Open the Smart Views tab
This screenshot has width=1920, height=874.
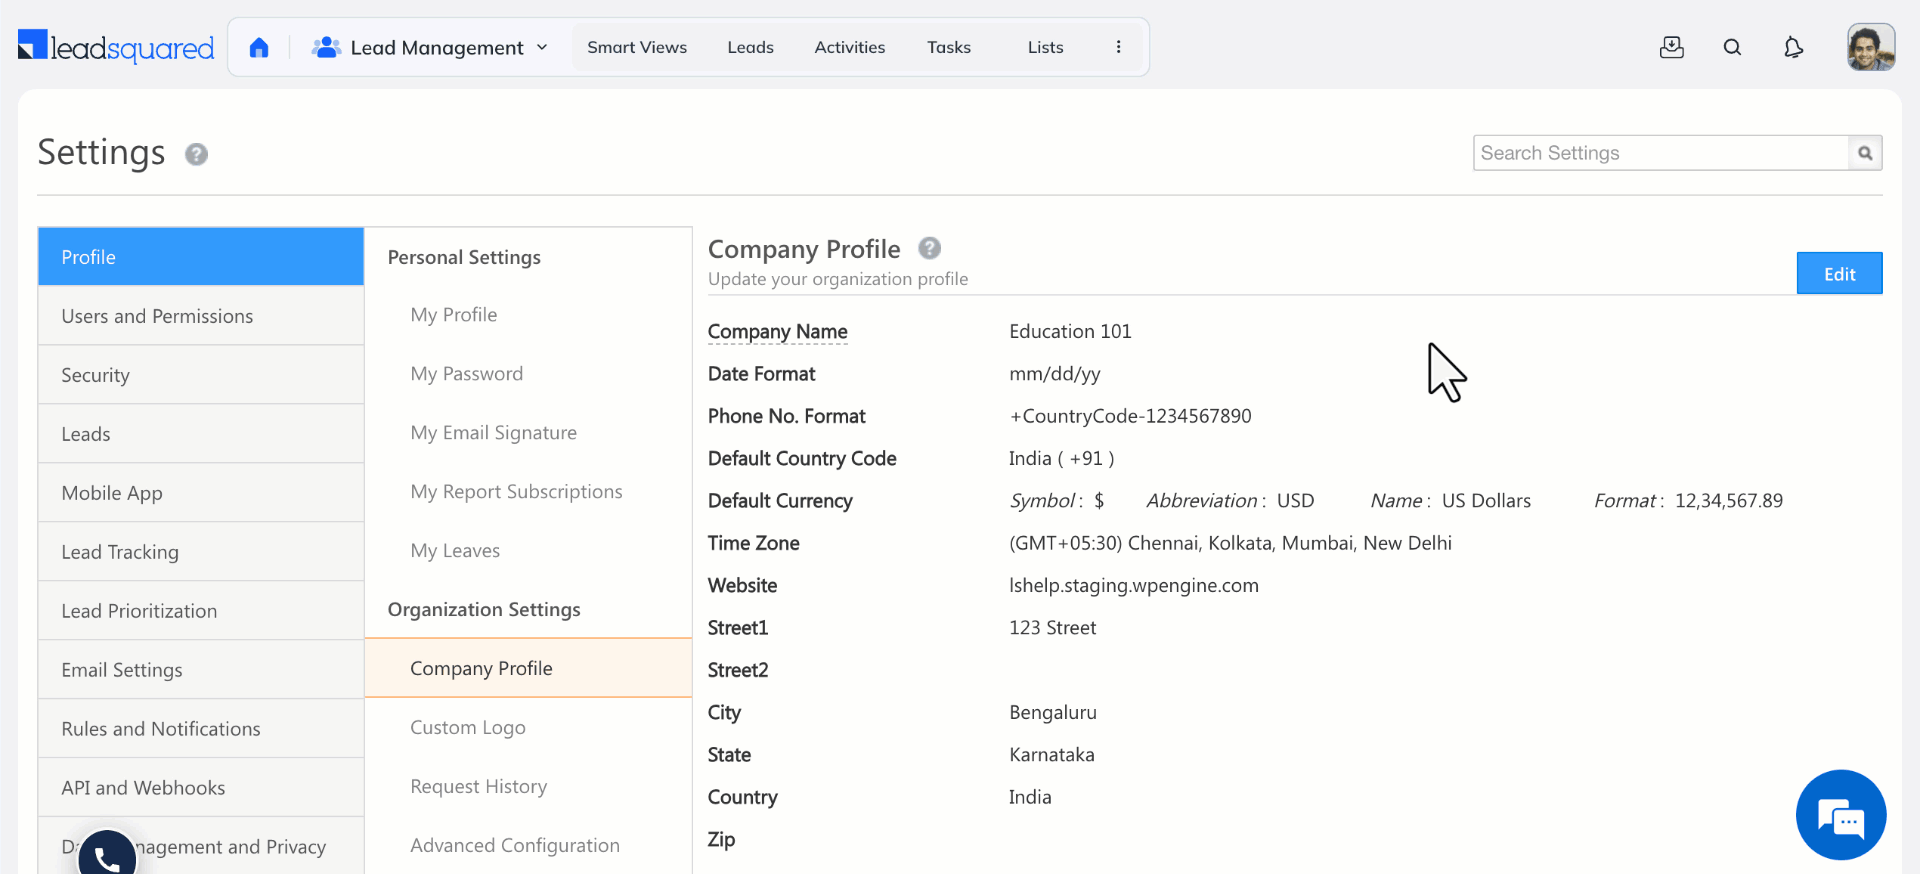click(x=637, y=47)
